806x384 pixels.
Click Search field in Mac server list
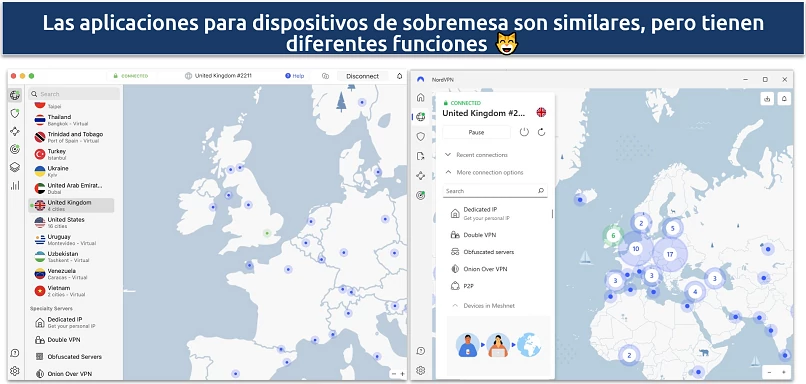coord(74,94)
